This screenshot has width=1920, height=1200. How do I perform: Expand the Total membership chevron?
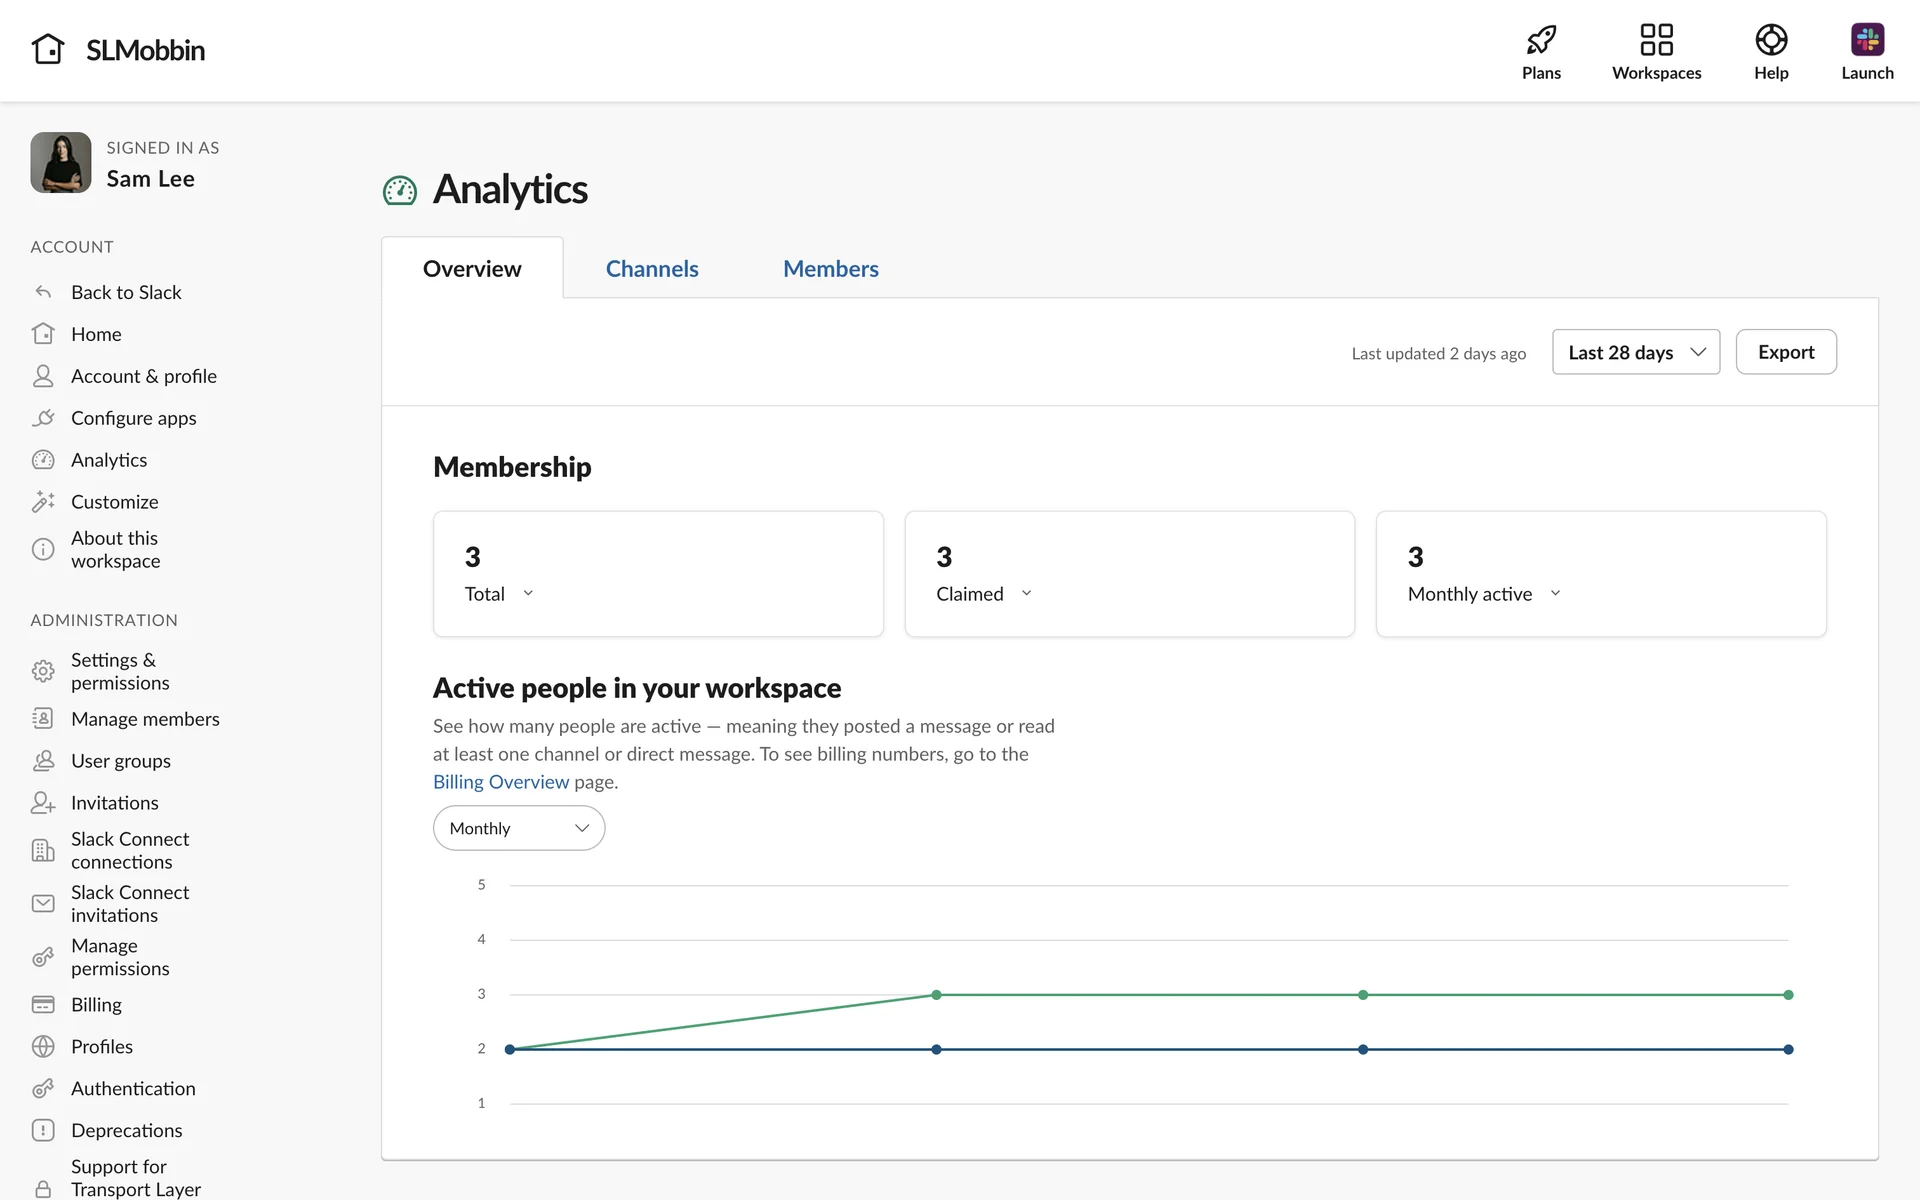[x=528, y=593]
